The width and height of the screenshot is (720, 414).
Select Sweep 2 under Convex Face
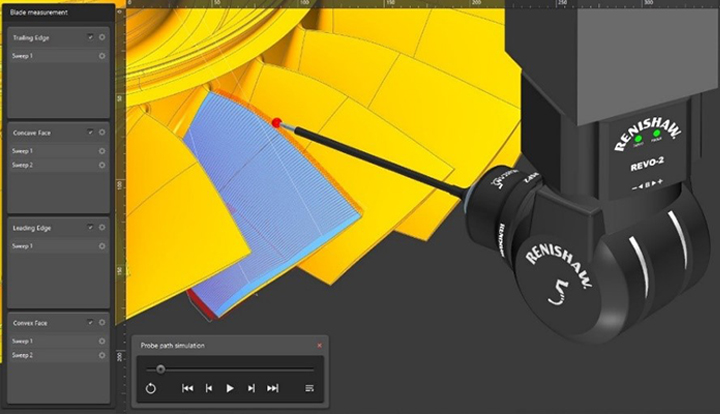point(58,356)
